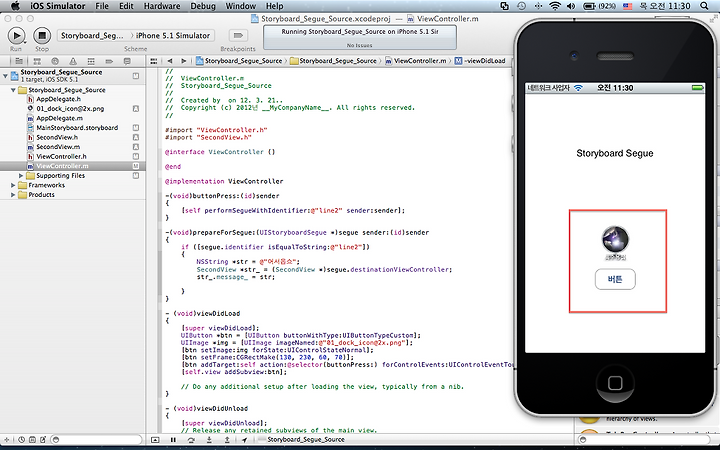Image resolution: width=720 pixels, height=450 pixels.
Task: Open MainStoryboard.storyboard file
Action: [77, 128]
